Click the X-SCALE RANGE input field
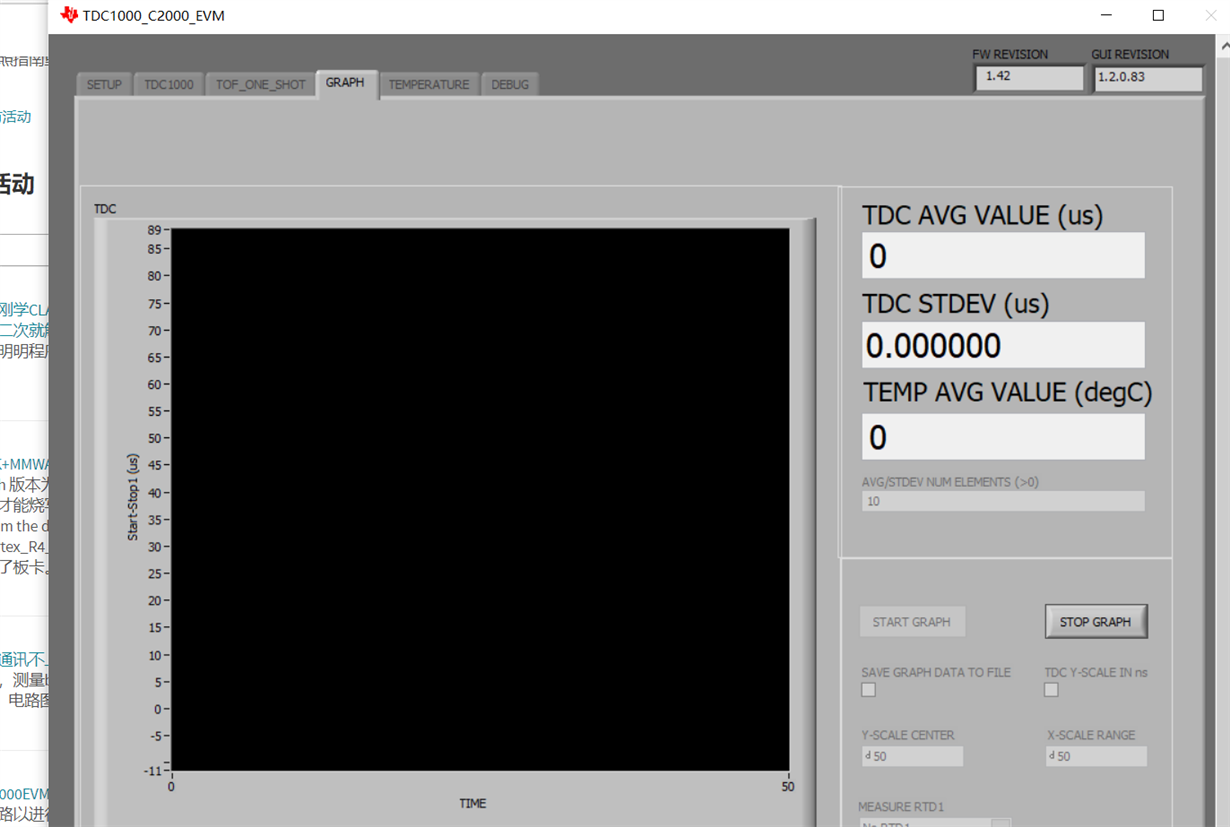The width and height of the screenshot is (1230, 827). (1096, 757)
